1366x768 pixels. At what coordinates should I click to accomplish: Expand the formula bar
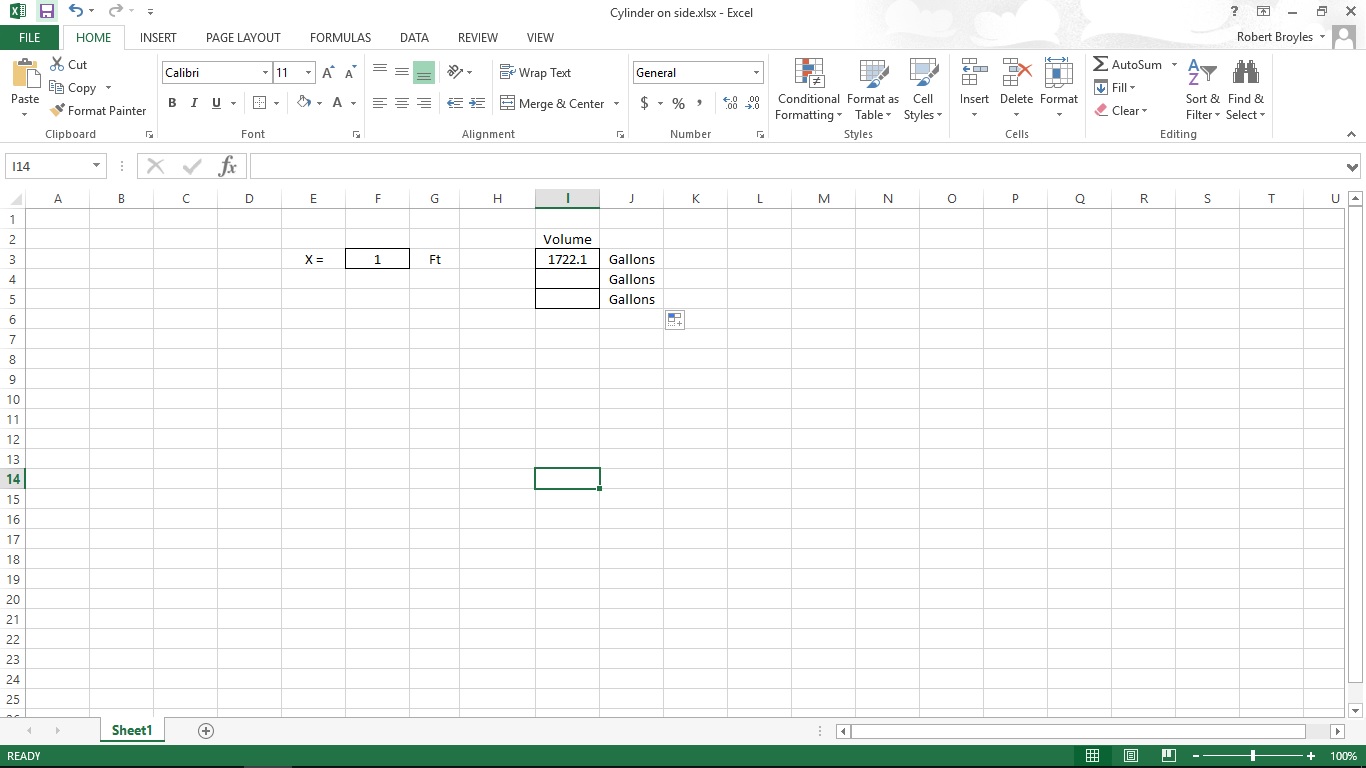coord(1352,167)
